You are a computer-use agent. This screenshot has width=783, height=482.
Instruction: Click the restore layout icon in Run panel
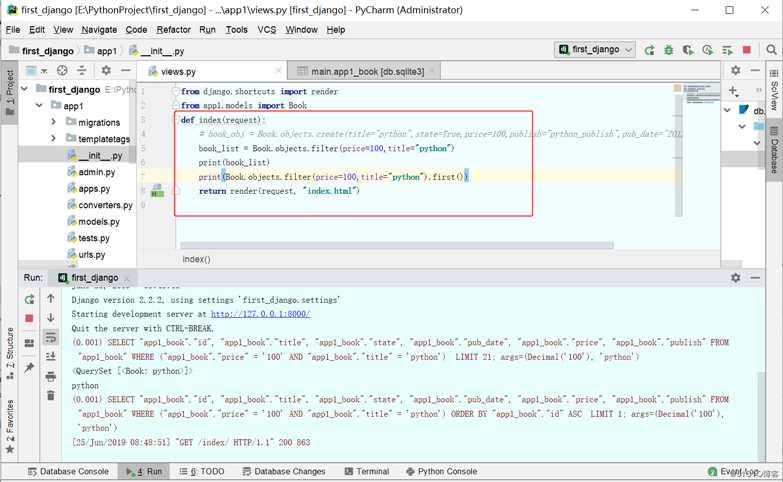click(29, 343)
